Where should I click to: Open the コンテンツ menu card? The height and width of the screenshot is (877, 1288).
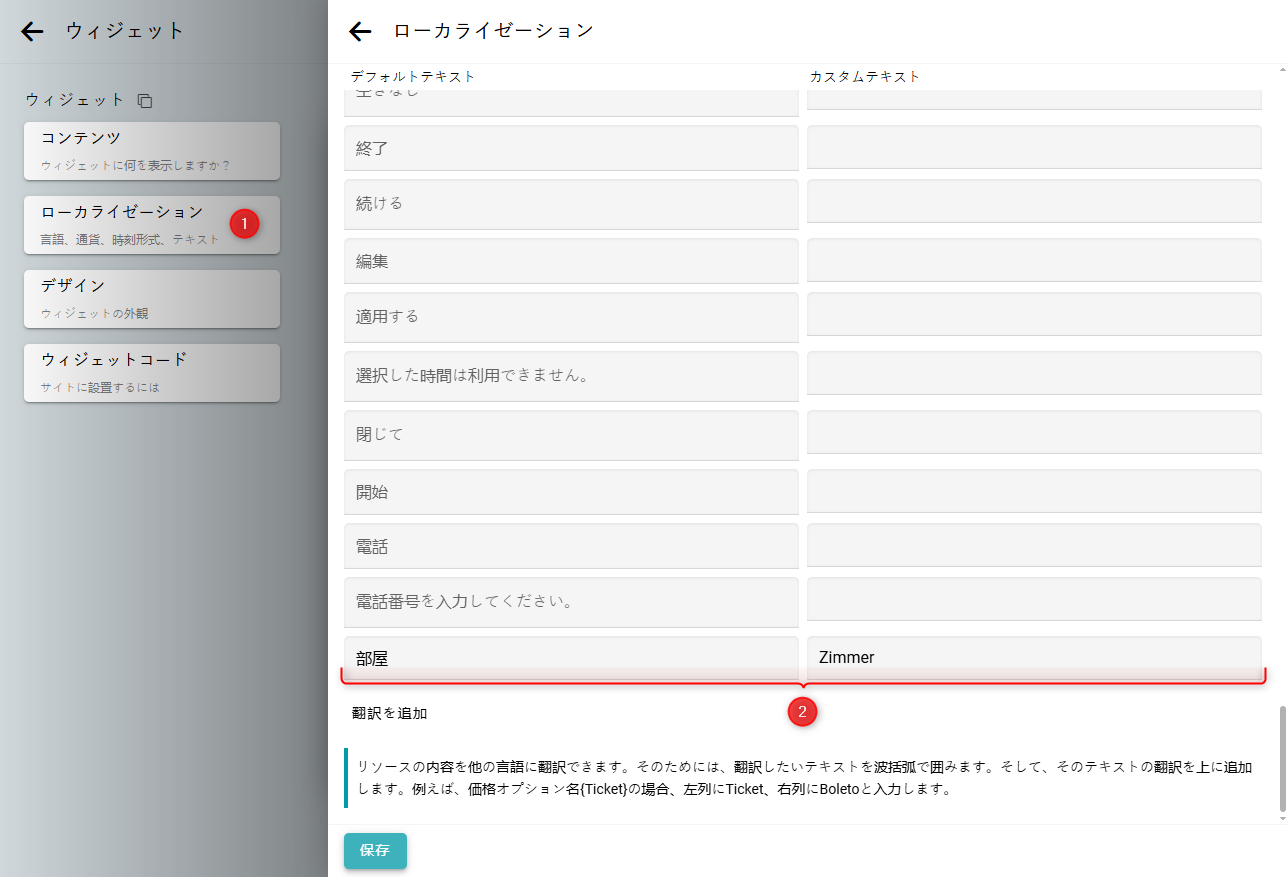click(x=152, y=150)
